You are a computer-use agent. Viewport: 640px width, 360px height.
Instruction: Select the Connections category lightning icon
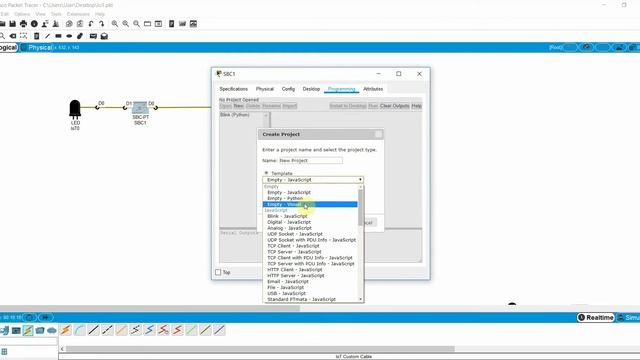(x=28, y=330)
